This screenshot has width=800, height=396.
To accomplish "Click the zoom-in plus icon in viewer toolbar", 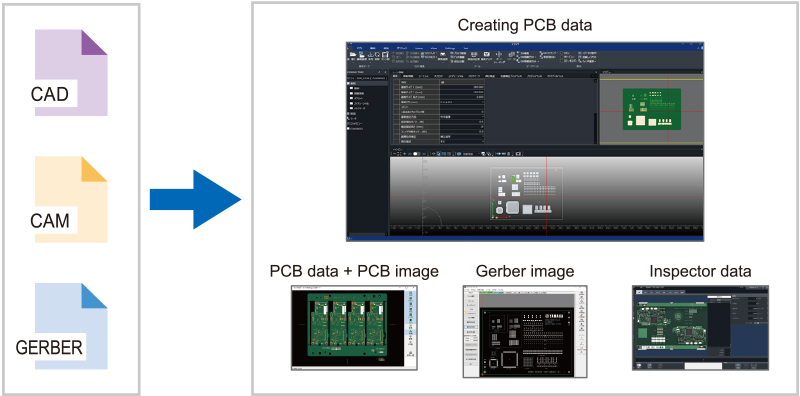I will pos(404,154).
